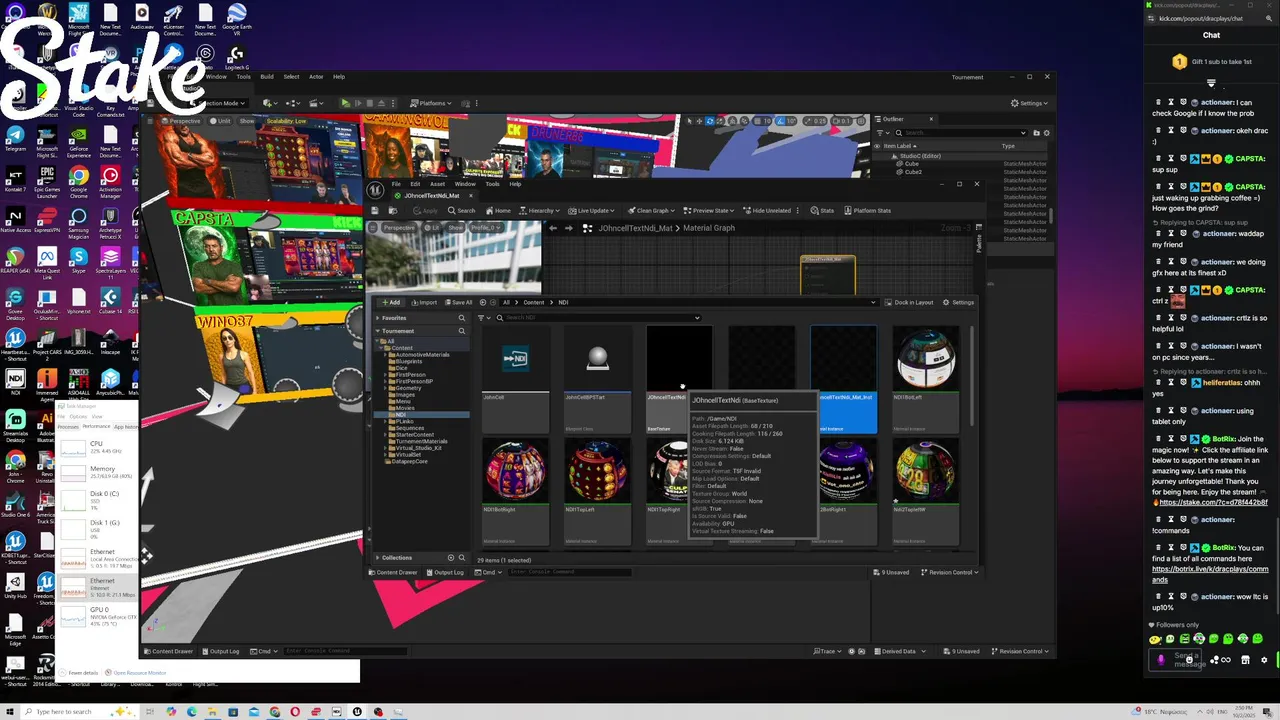Screen dimensions: 1280x720
Task: Select the NDI1BotLeft material thumbnail
Action: [925, 358]
